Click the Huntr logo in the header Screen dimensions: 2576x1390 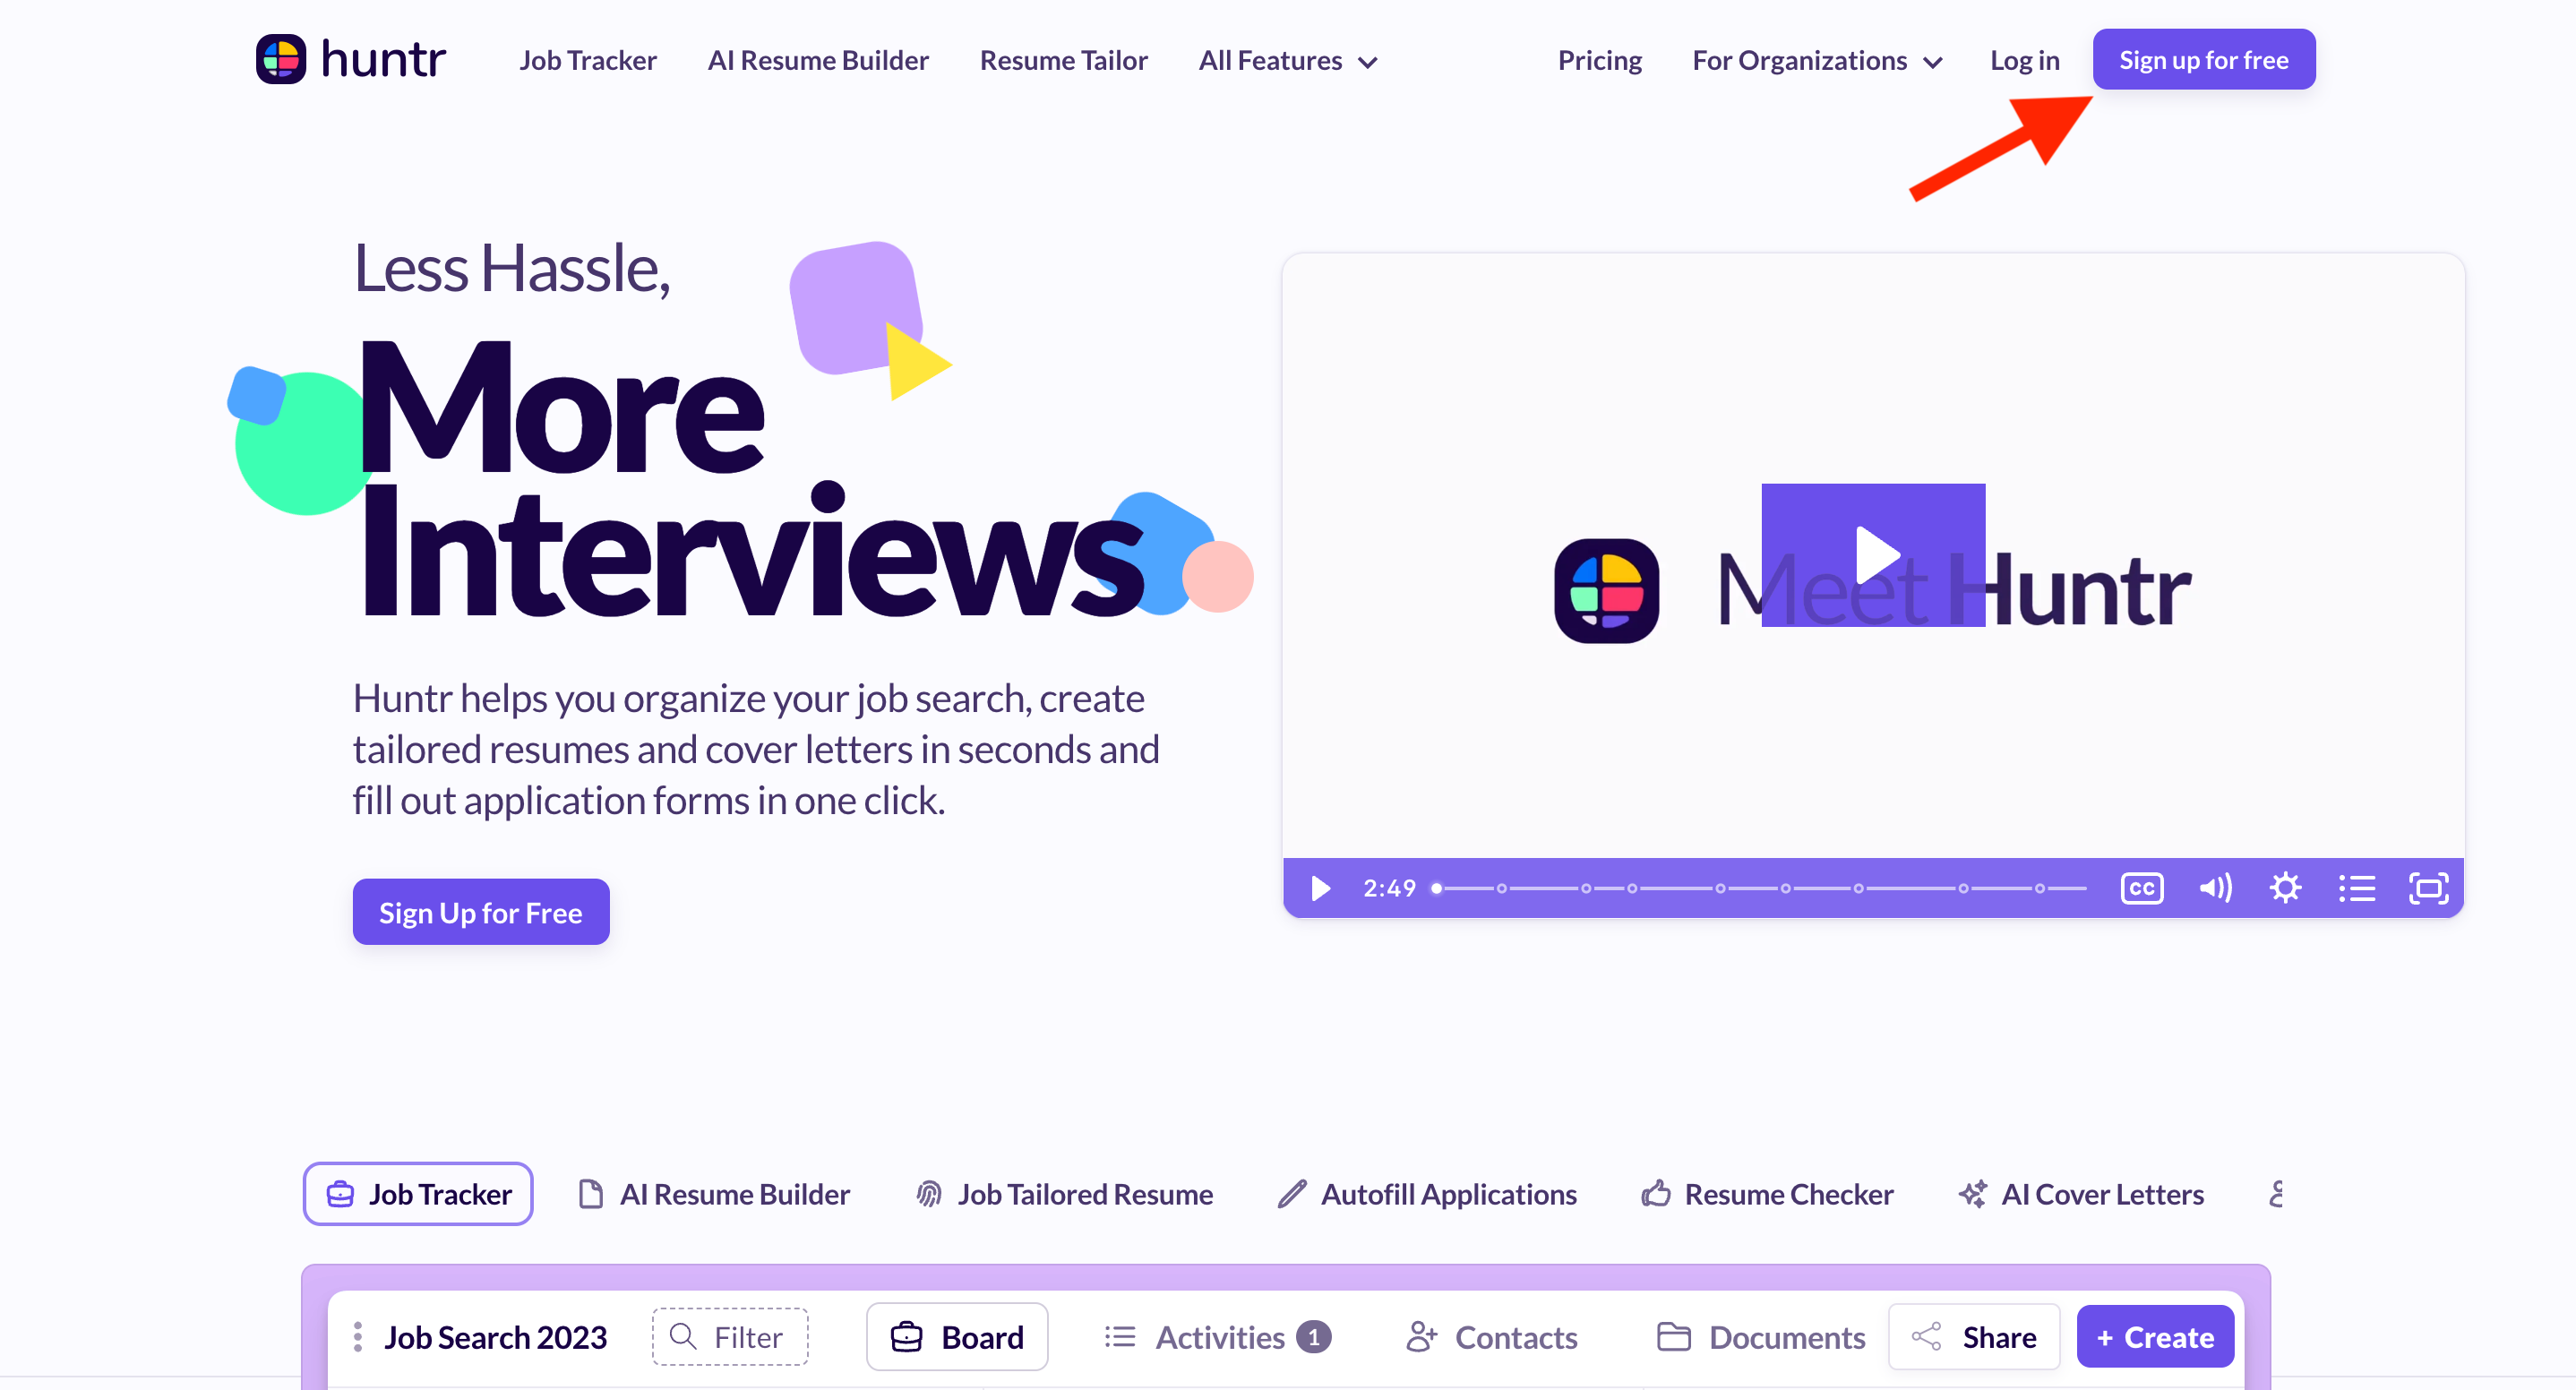coord(350,60)
